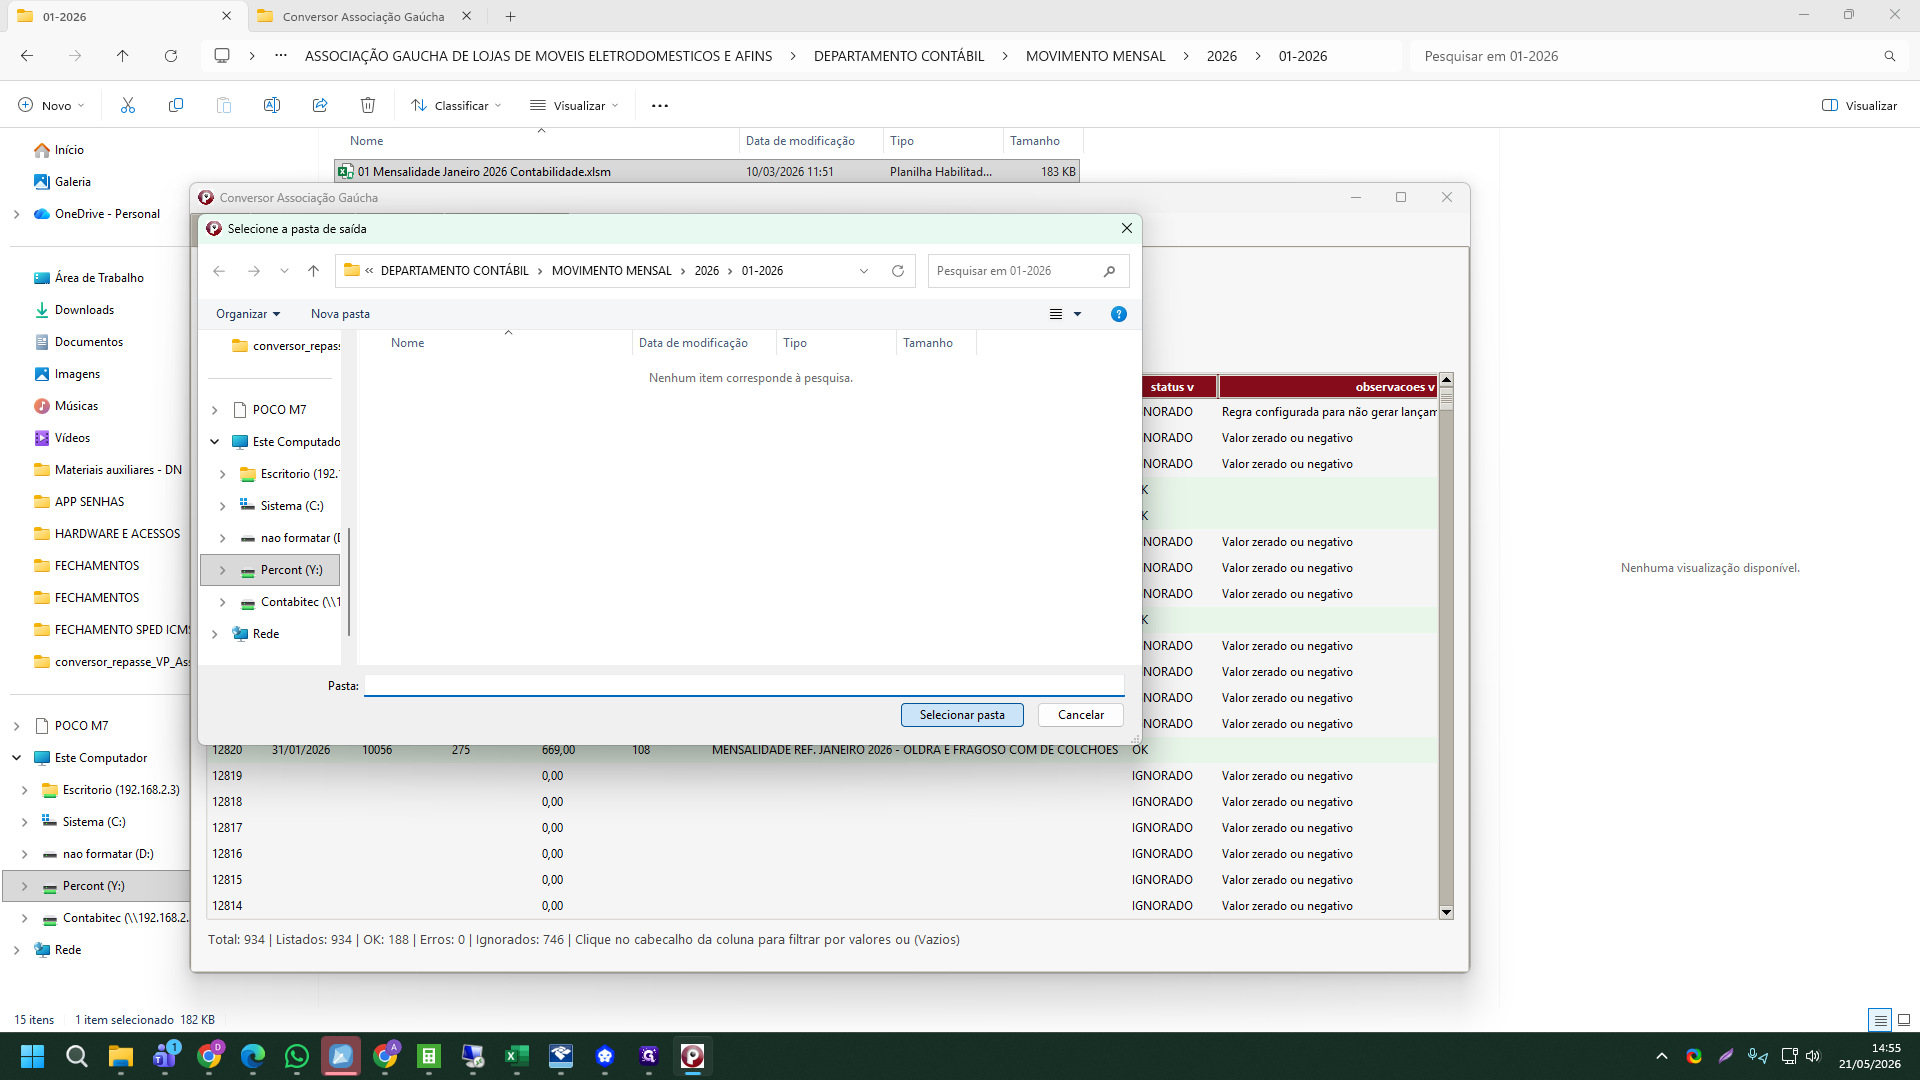1920x1080 pixels.
Task: Select Downloads in Explorer sidebar
Action: click(x=84, y=310)
